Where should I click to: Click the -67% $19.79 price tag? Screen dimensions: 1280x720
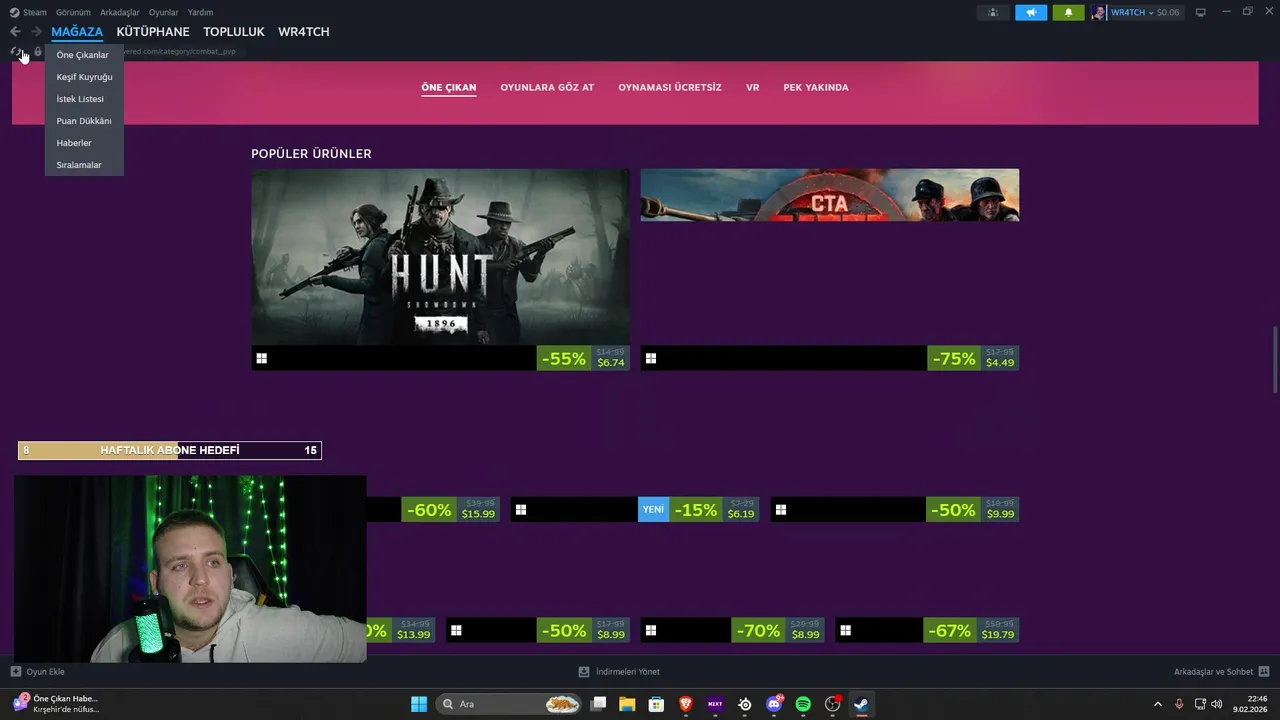pyautogui.click(x=969, y=630)
